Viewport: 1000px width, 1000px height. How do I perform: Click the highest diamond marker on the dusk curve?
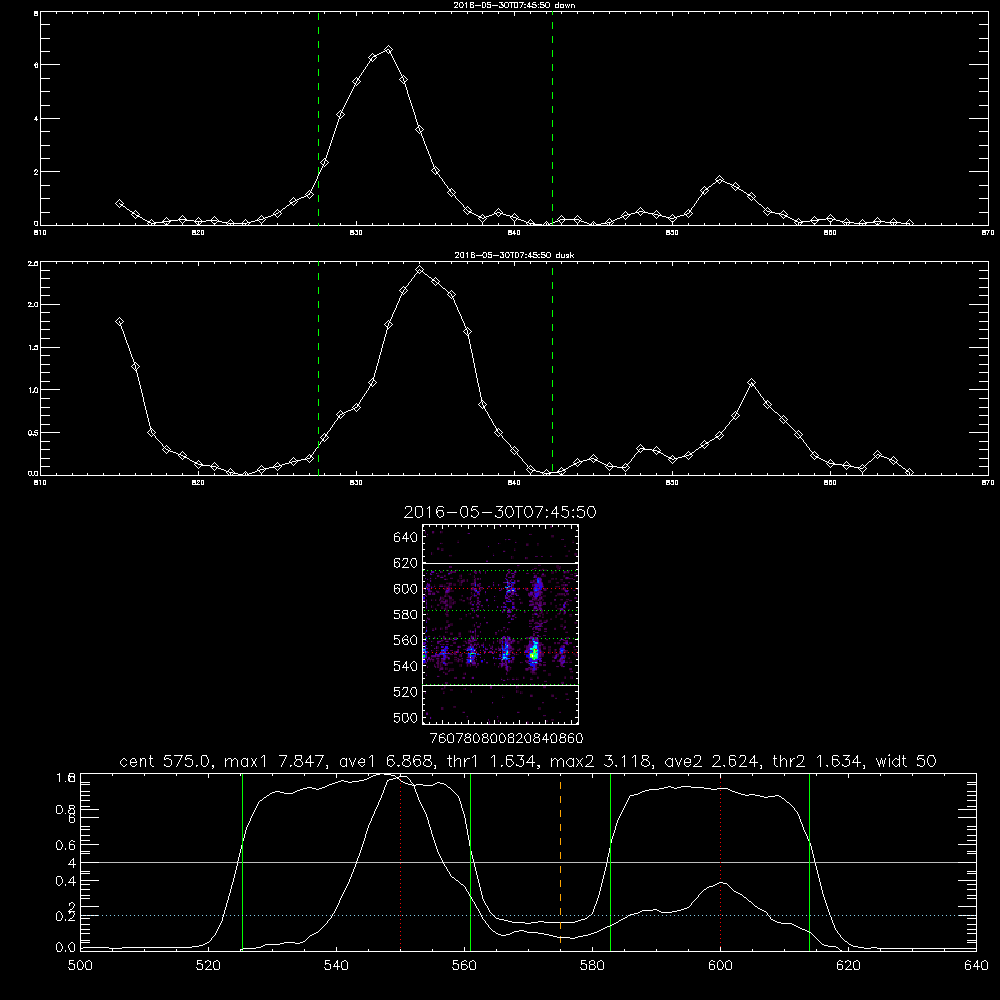pos(419,269)
